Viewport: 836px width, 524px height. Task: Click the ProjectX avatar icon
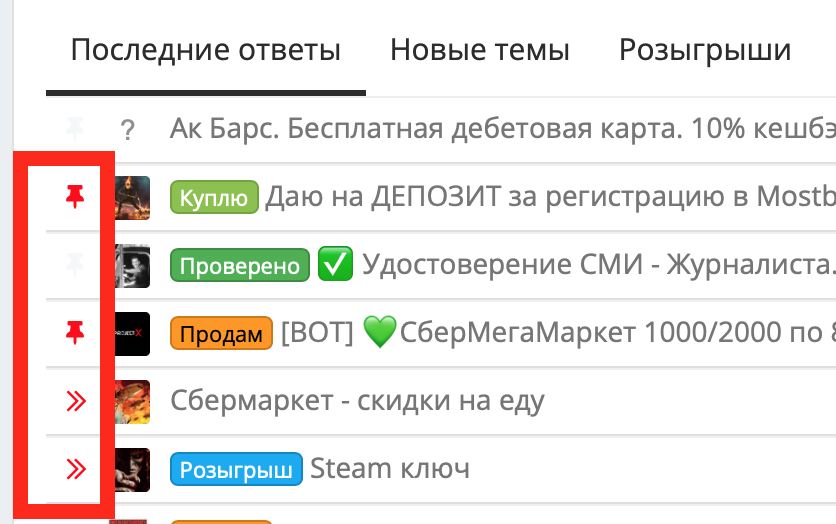(x=132, y=334)
